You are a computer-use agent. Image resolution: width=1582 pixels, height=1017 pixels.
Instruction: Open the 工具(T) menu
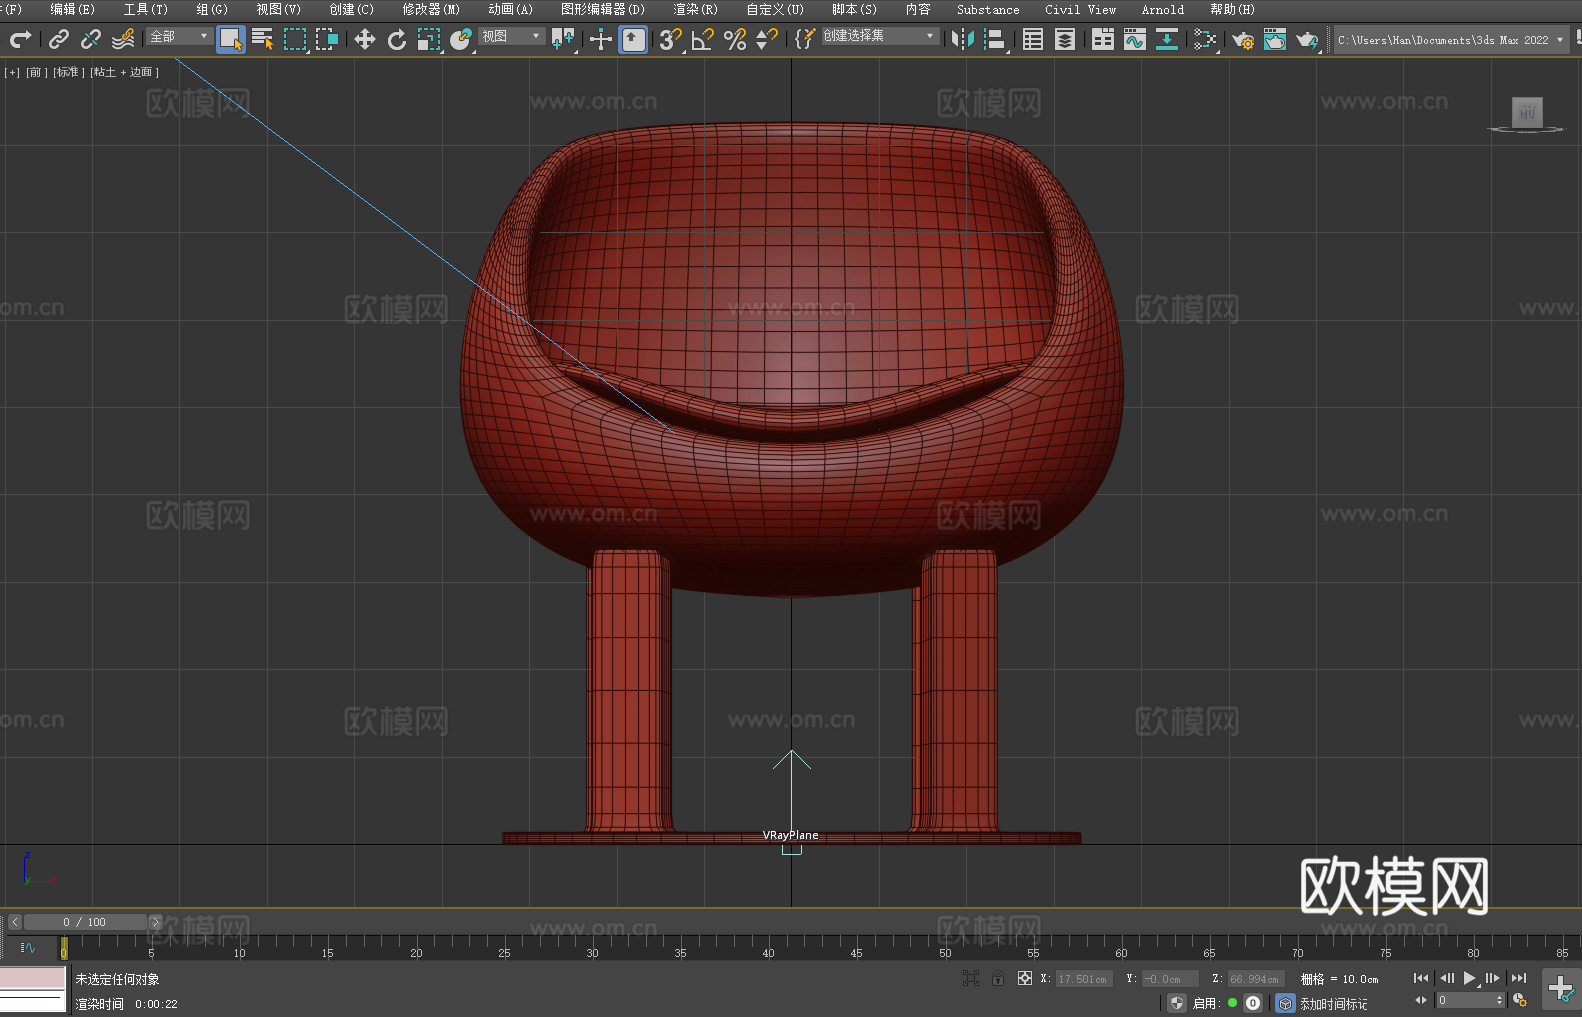click(x=145, y=9)
